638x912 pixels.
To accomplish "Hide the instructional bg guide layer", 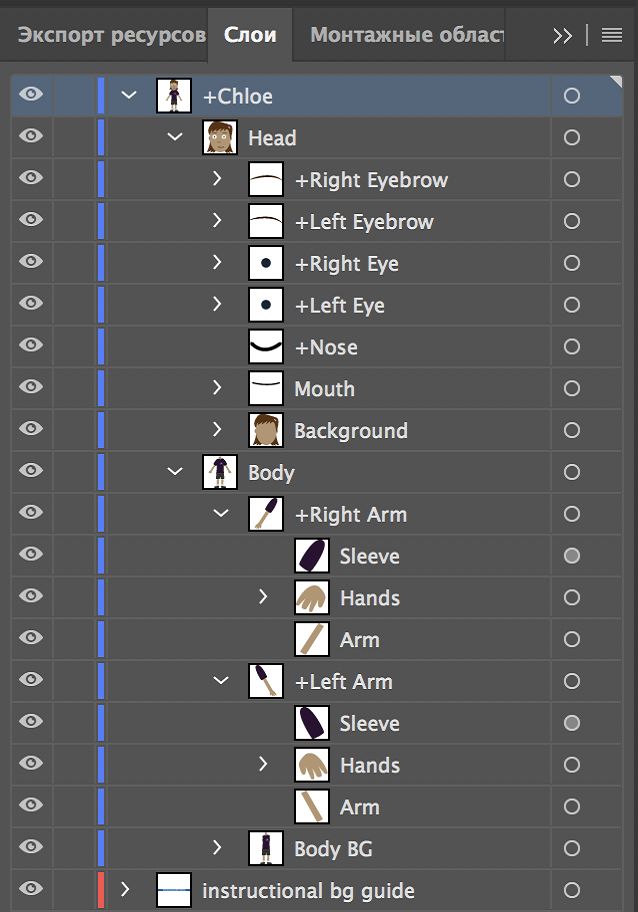I will pos(32,890).
